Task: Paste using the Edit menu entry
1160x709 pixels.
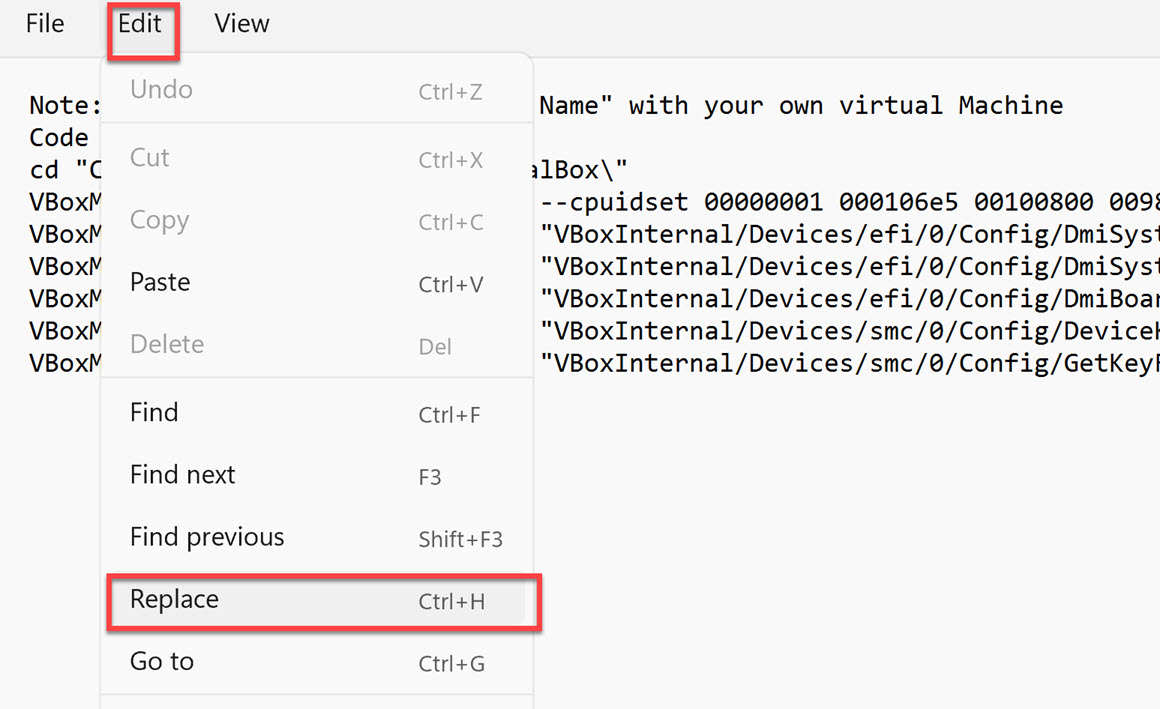Action: 160,282
